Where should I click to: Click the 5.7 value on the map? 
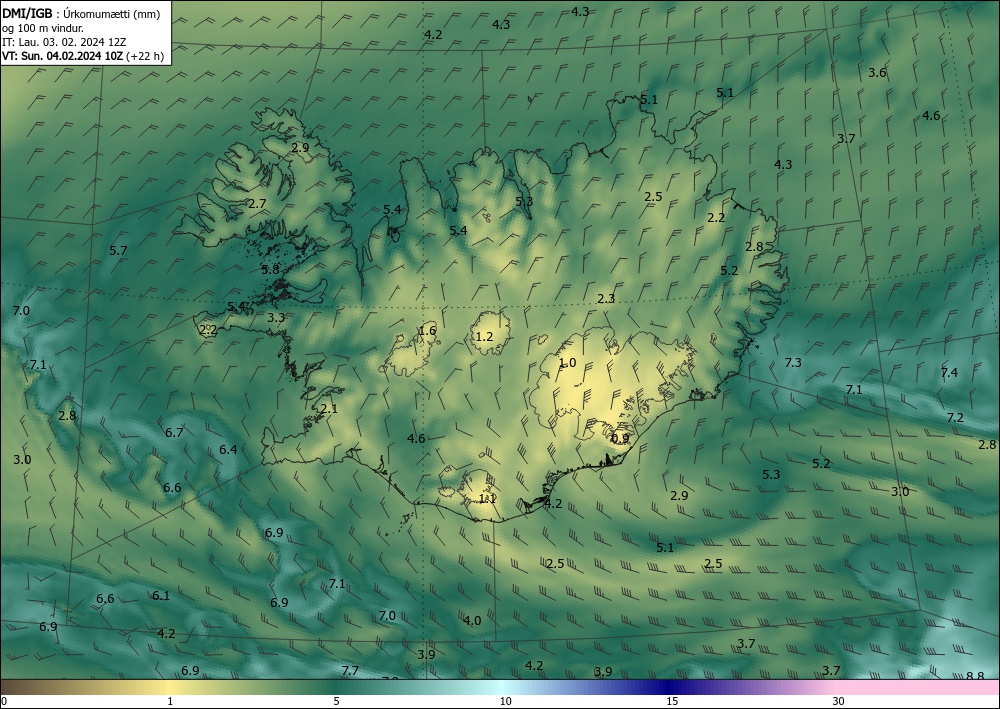tap(118, 251)
